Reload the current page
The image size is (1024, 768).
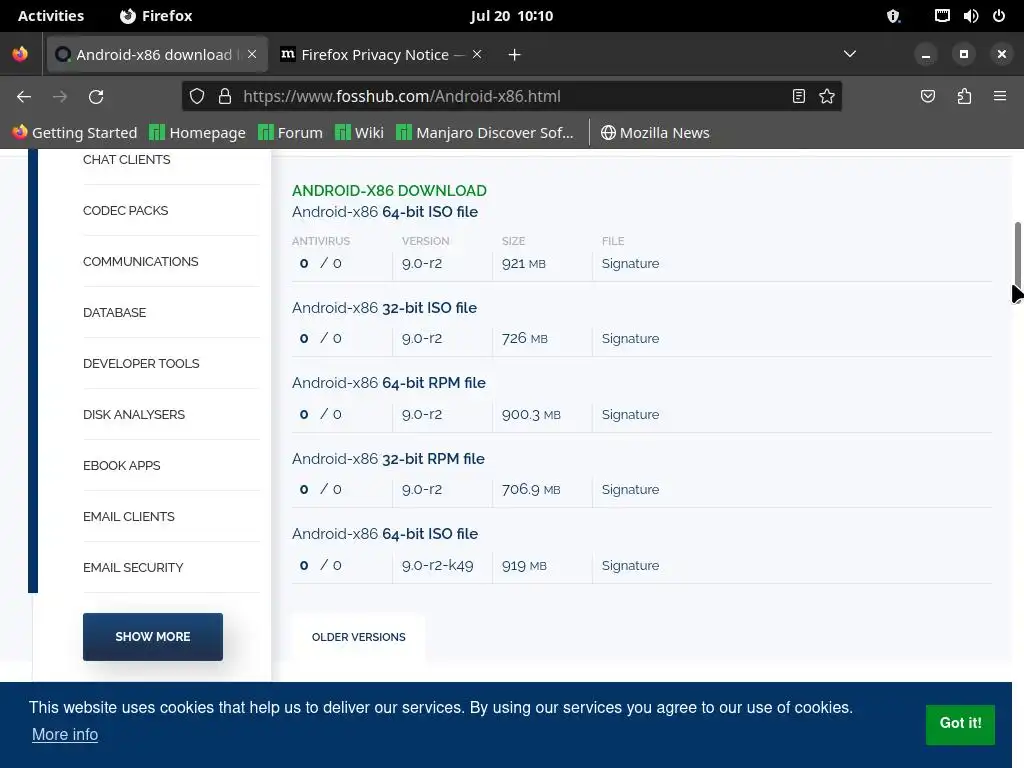(x=96, y=97)
